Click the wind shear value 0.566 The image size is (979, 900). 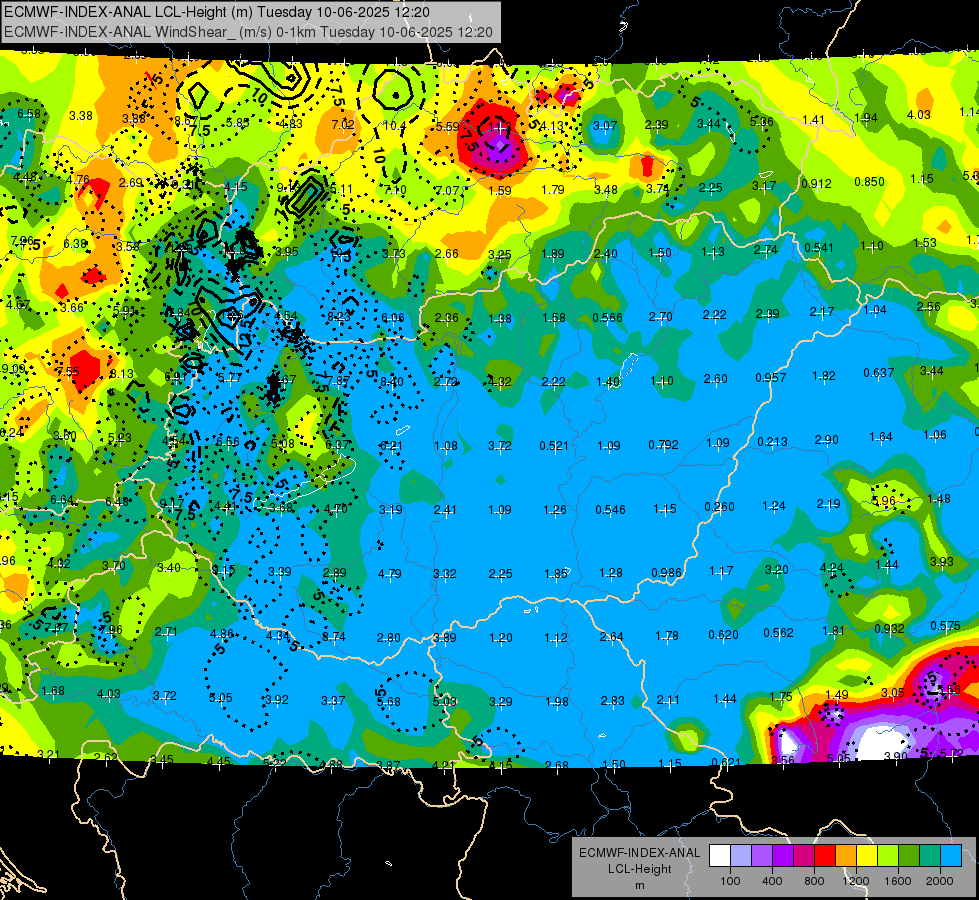click(608, 318)
